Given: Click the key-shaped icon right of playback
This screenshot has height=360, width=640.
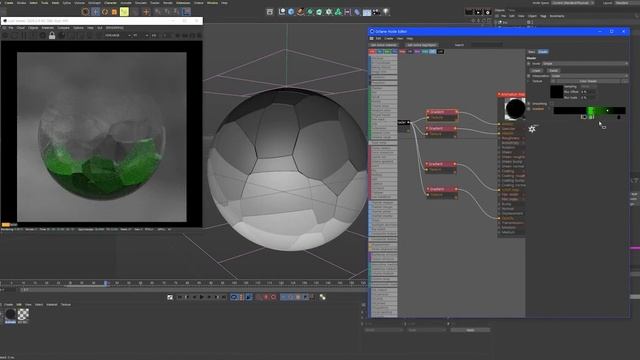Looking at the screenshot, I should coord(322,297).
